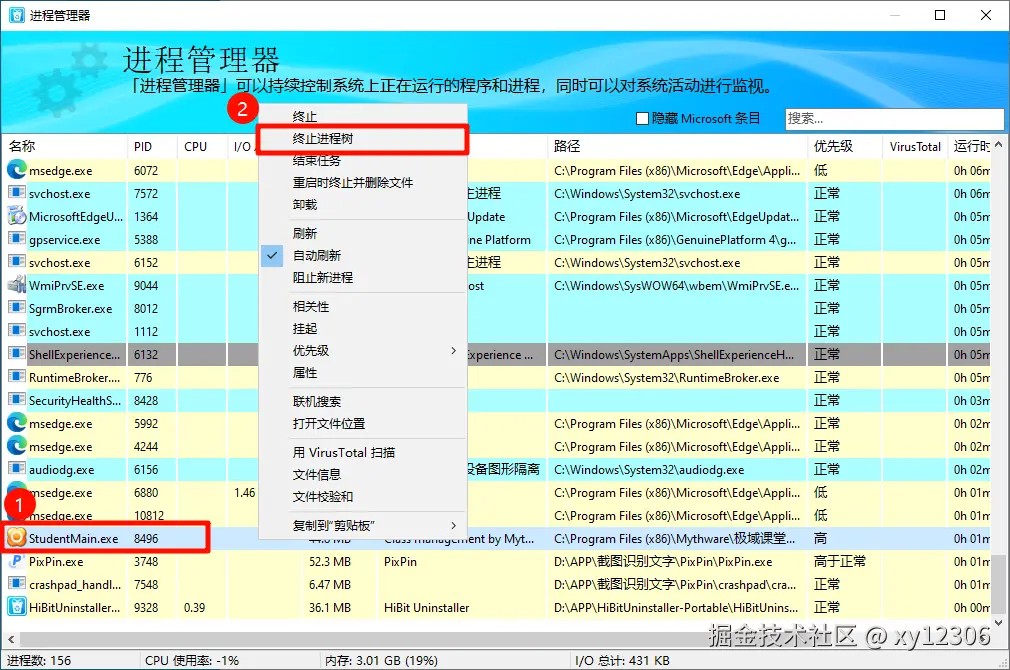Choose 打开文件位置 menu item
The image size is (1010, 670).
pyautogui.click(x=363, y=424)
